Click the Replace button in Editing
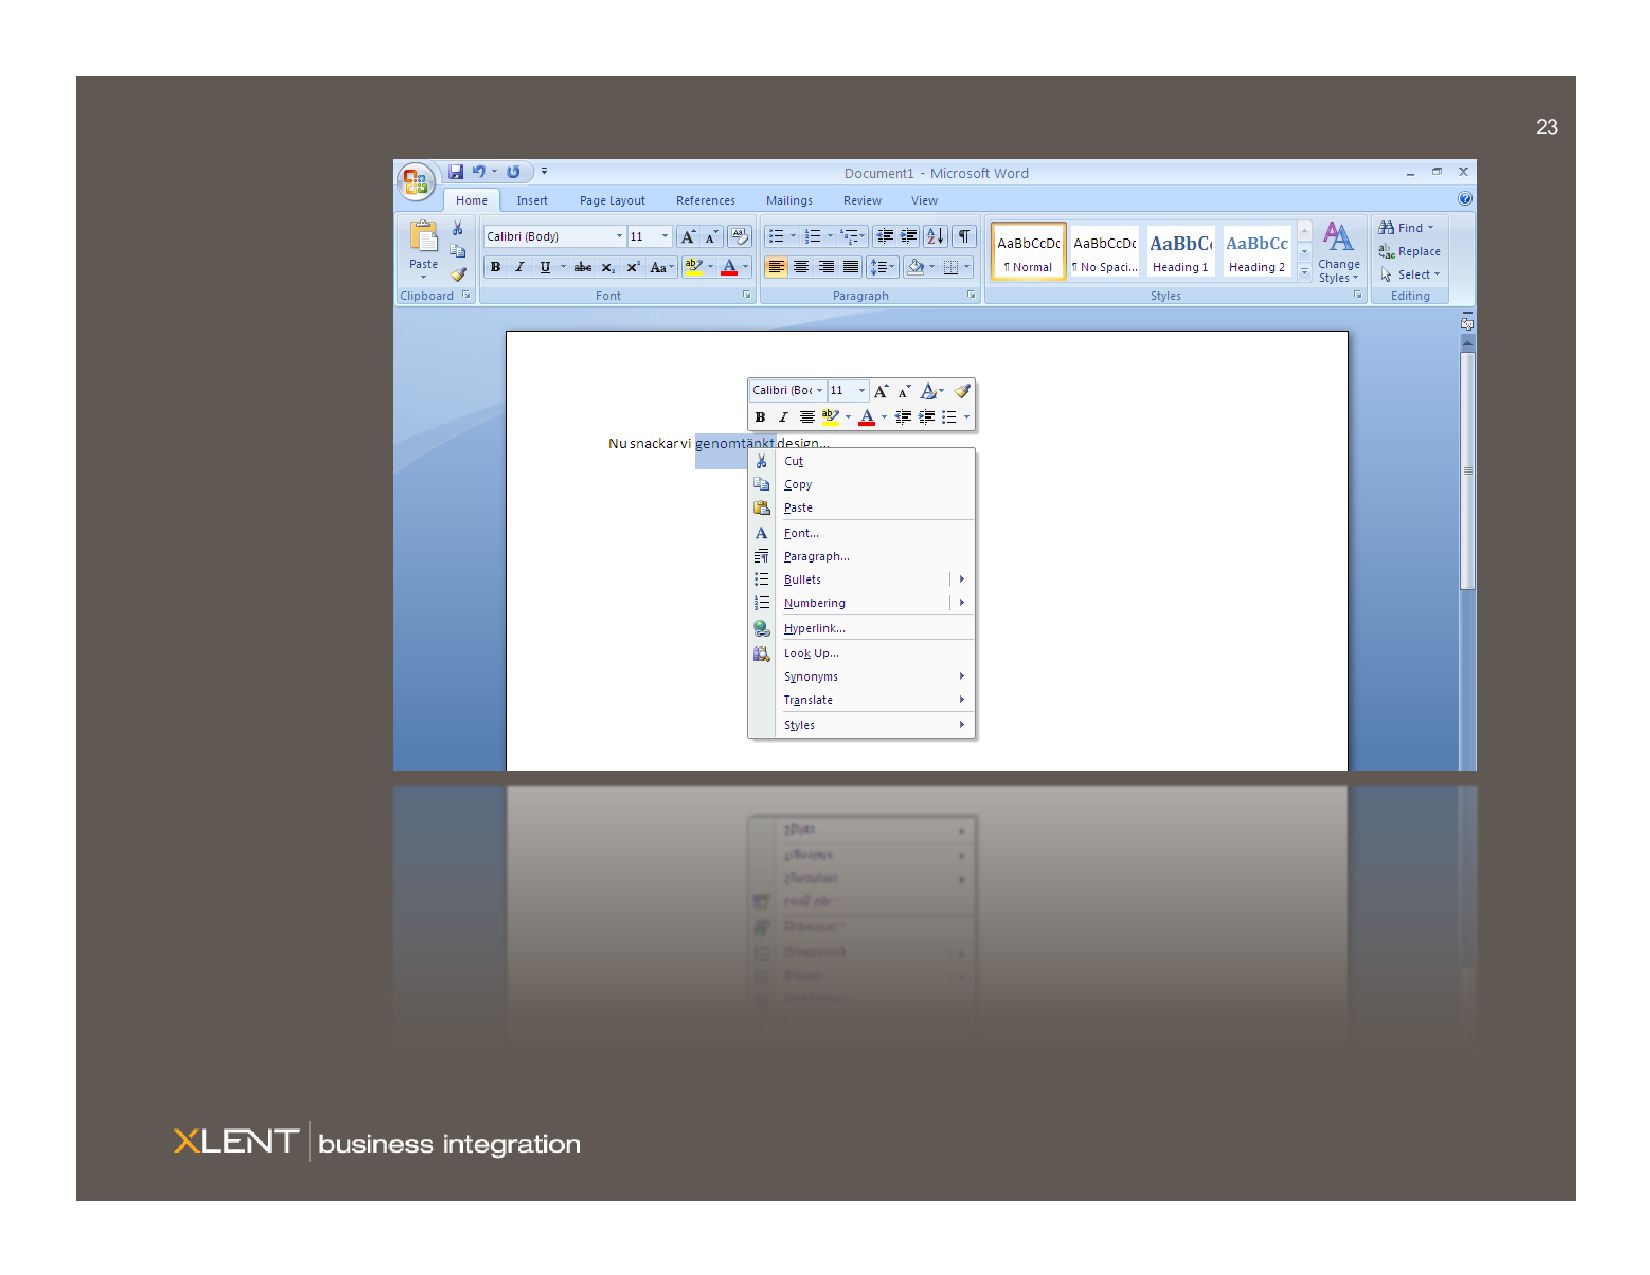 [x=1410, y=251]
